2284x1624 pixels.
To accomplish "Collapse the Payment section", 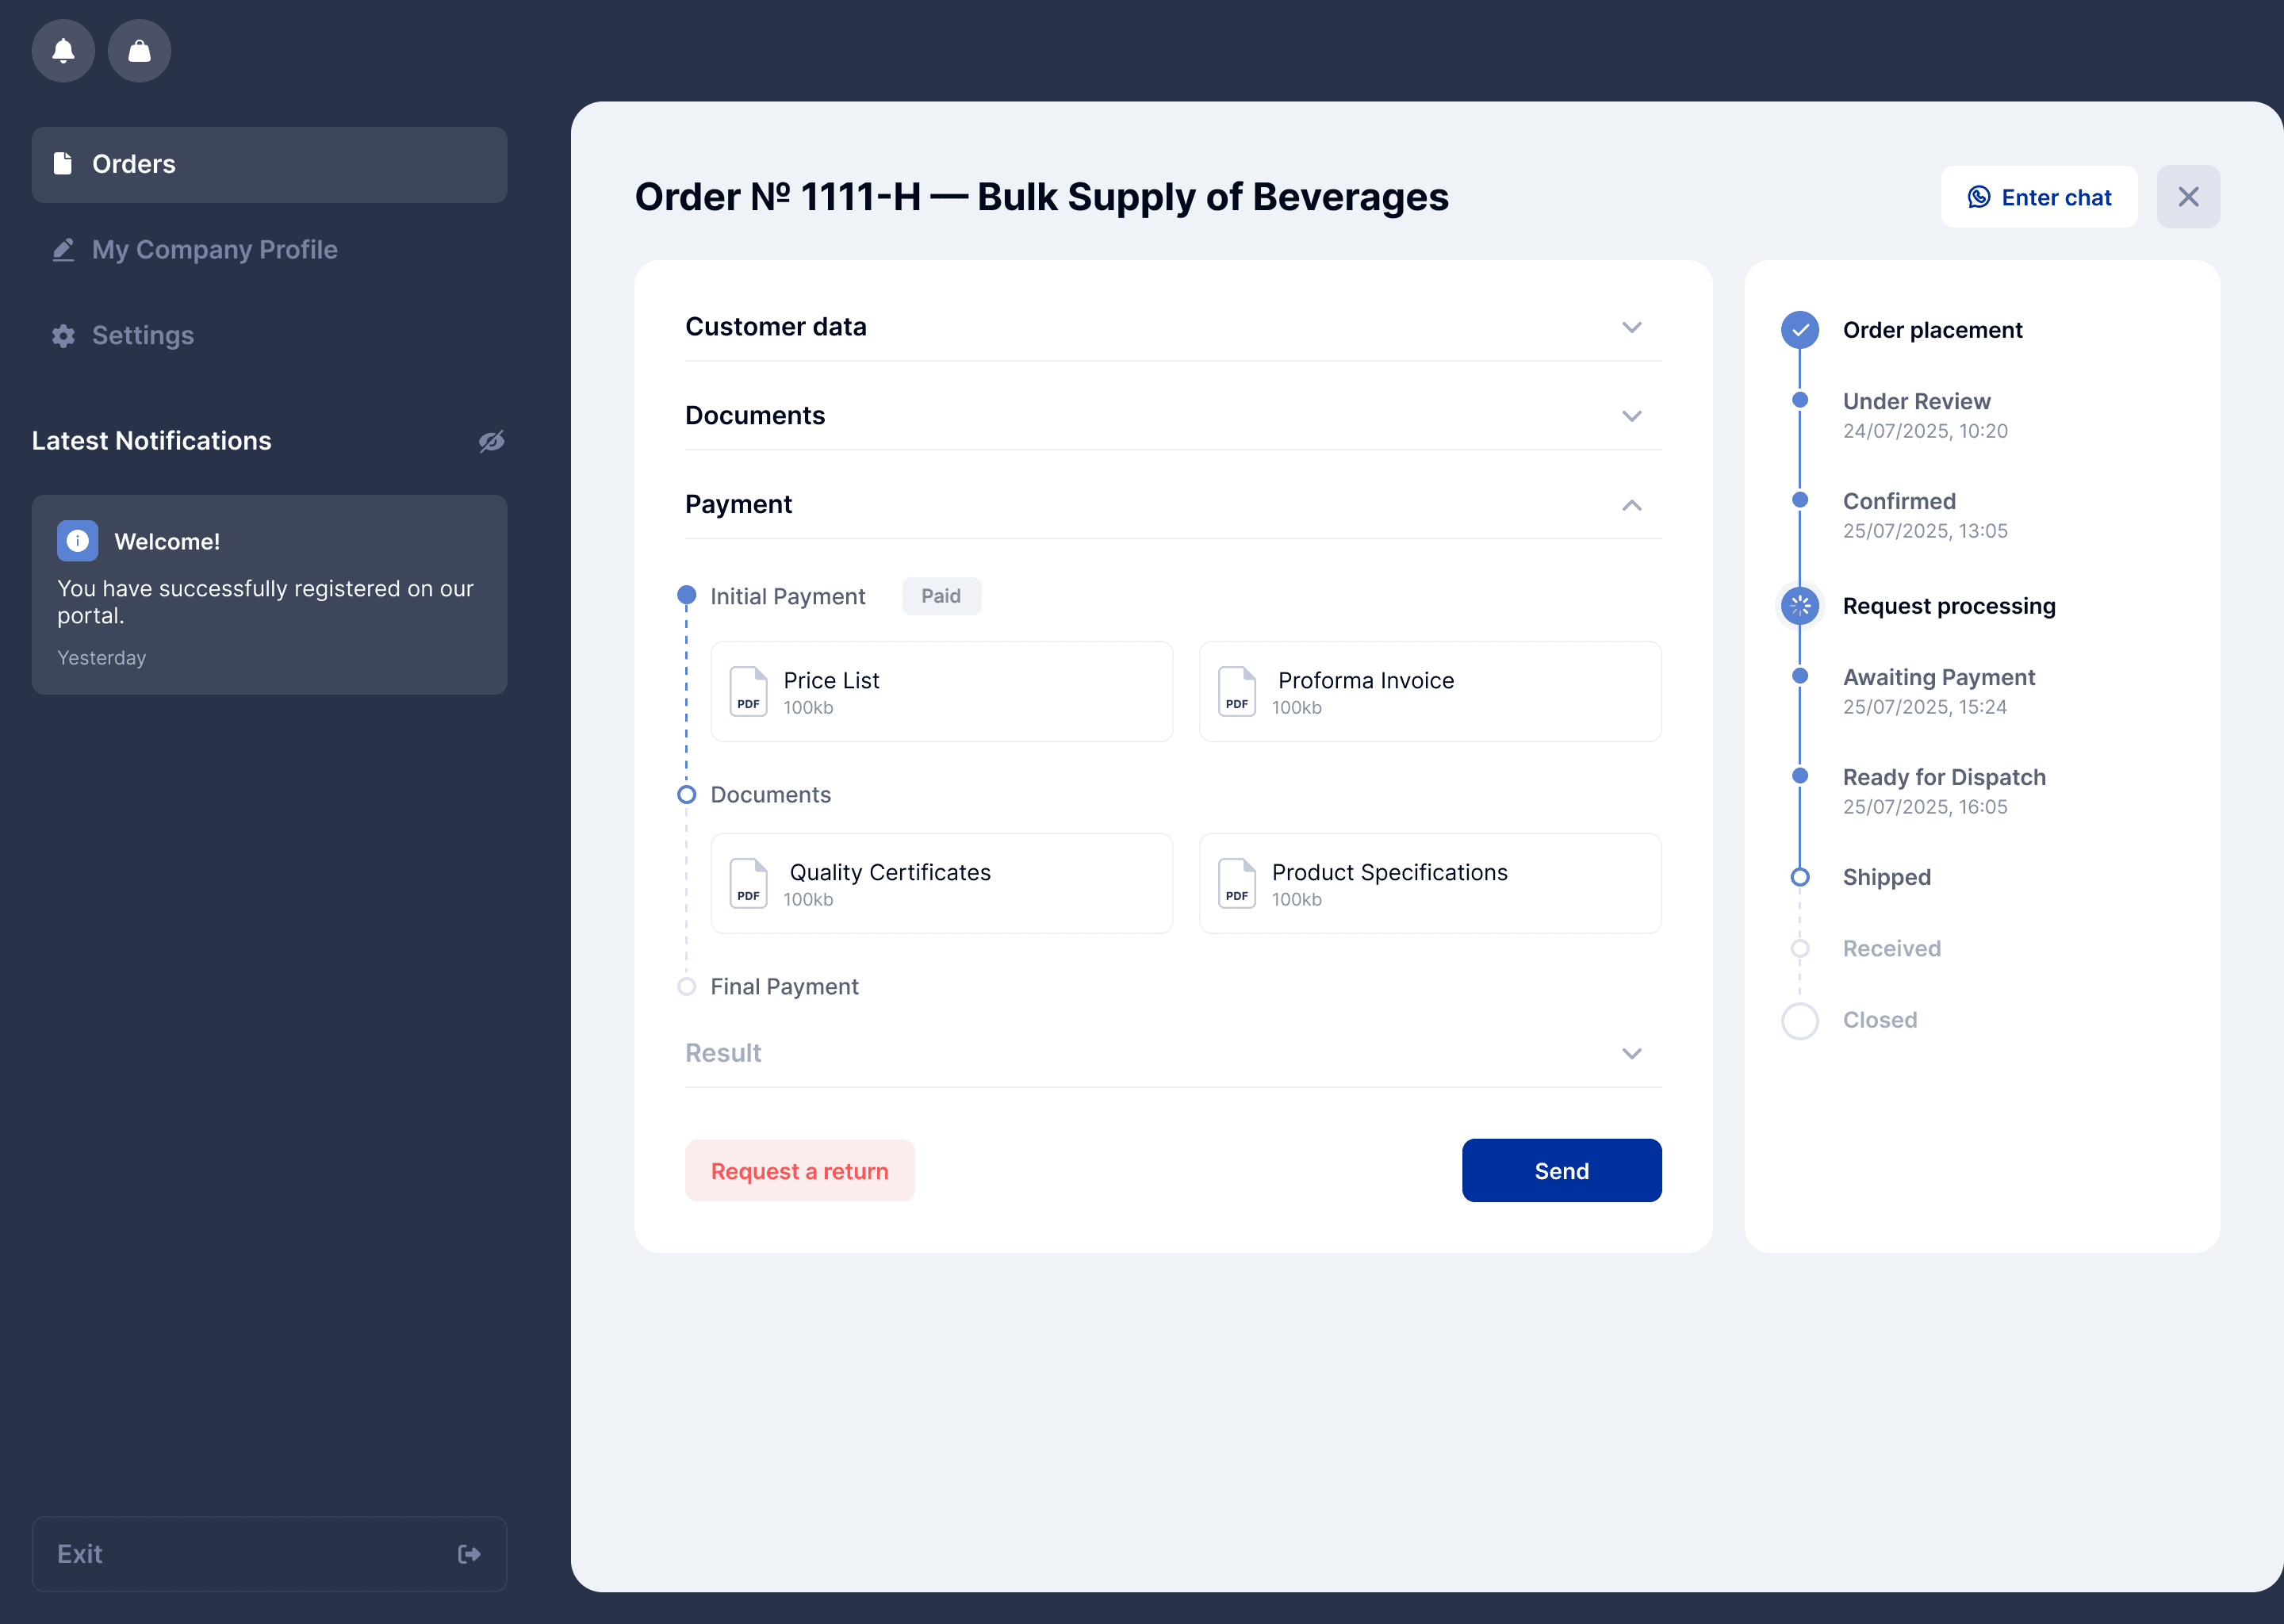I will [1631, 505].
